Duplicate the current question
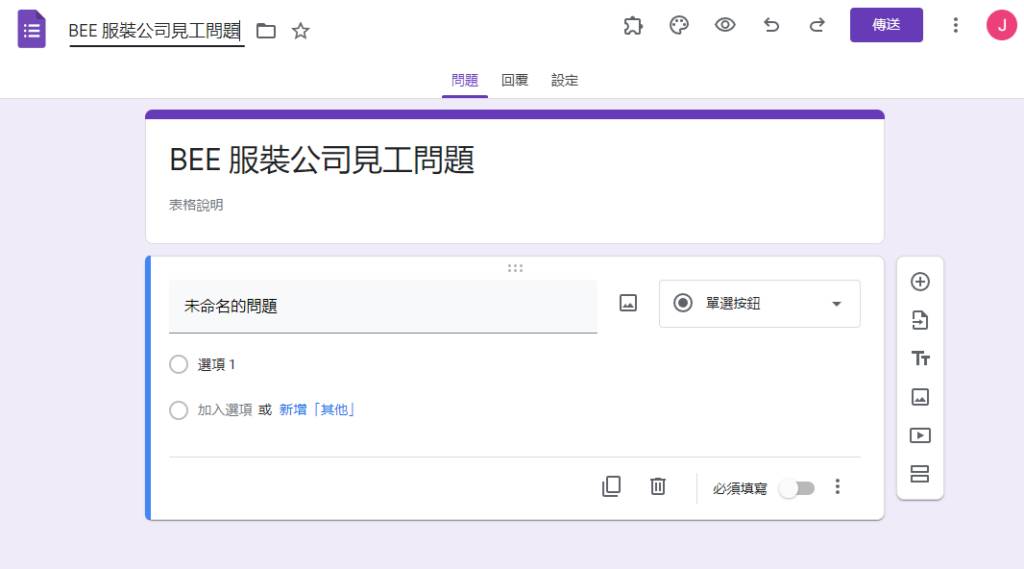This screenshot has height=569, width=1024. coord(611,486)
